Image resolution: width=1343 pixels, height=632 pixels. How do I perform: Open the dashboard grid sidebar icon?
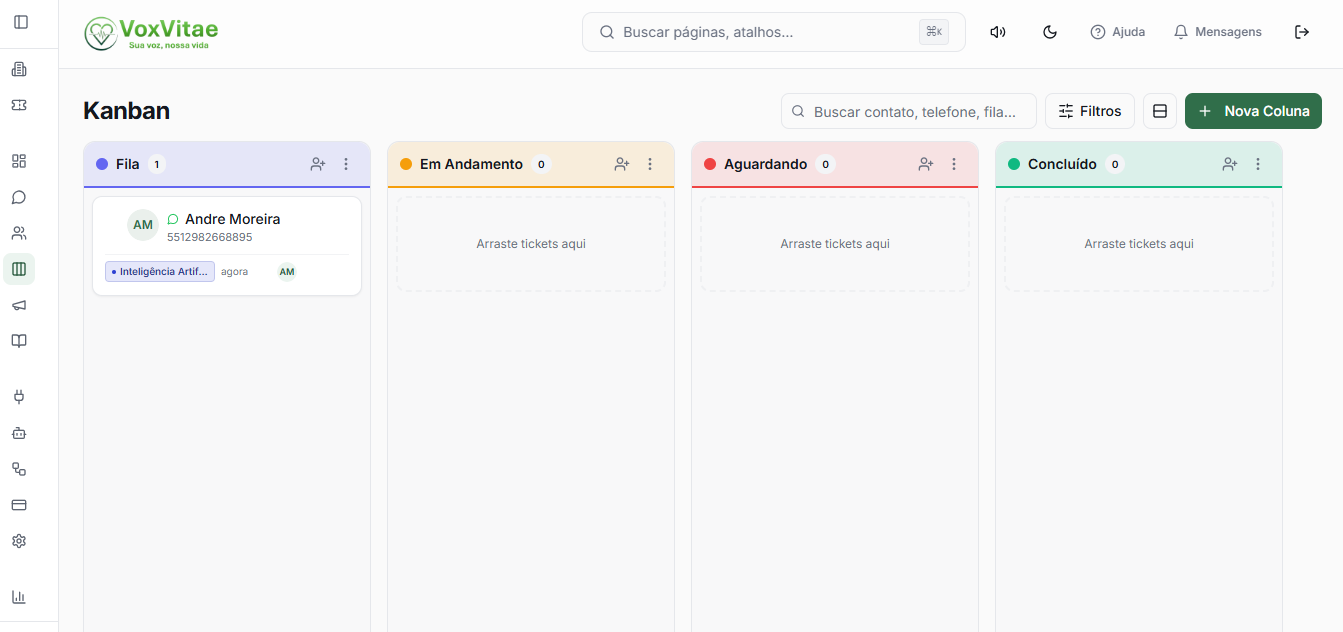point(19,161)
